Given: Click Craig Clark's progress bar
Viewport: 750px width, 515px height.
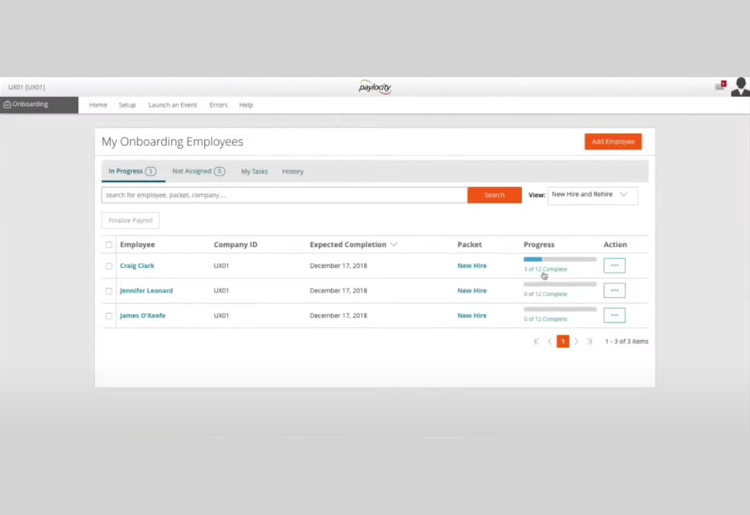Looking at the screenshot, I should click(560, 260).
